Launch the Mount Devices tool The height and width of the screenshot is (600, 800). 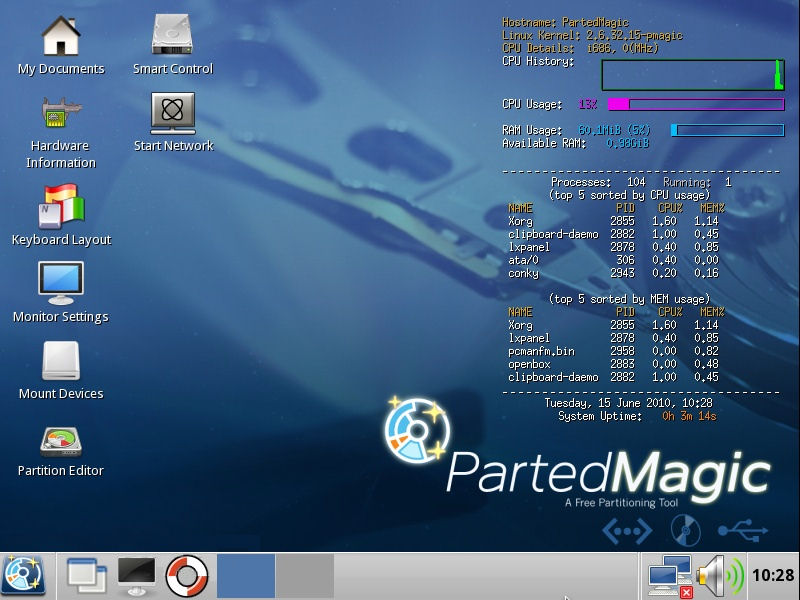(x=61, y=361)
